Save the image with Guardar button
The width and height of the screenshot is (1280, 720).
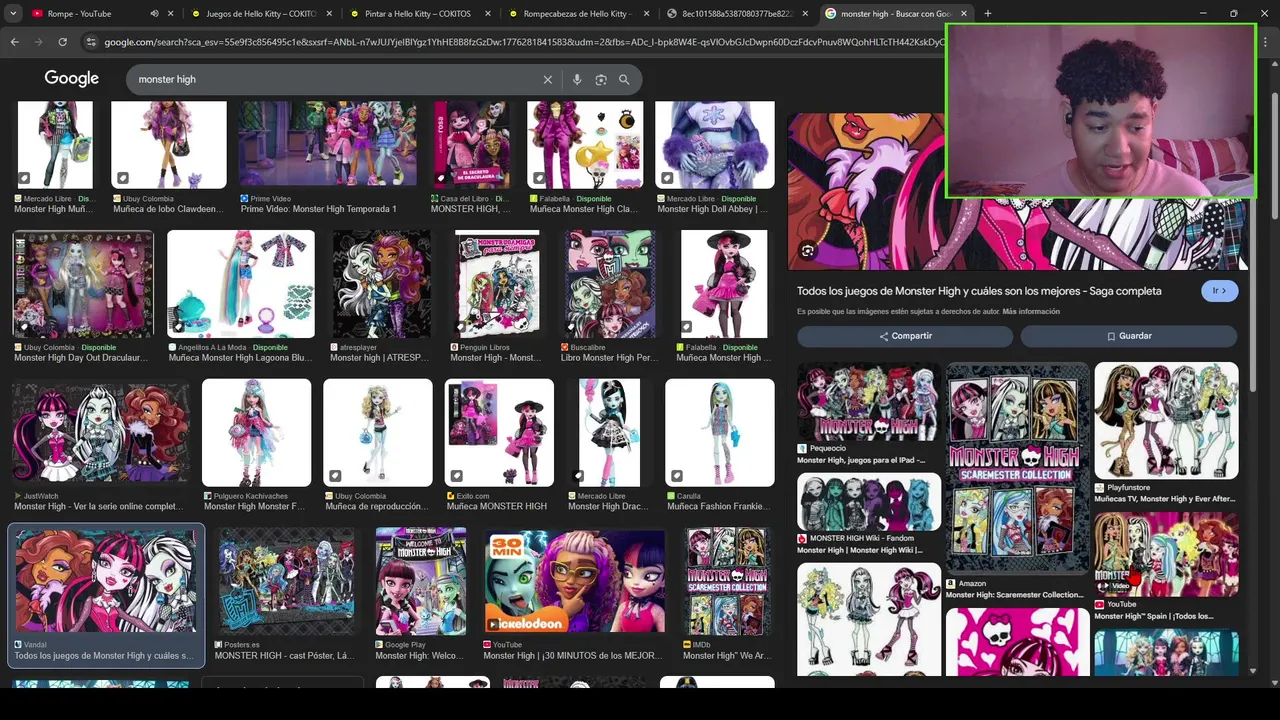tap(1129, 336)
